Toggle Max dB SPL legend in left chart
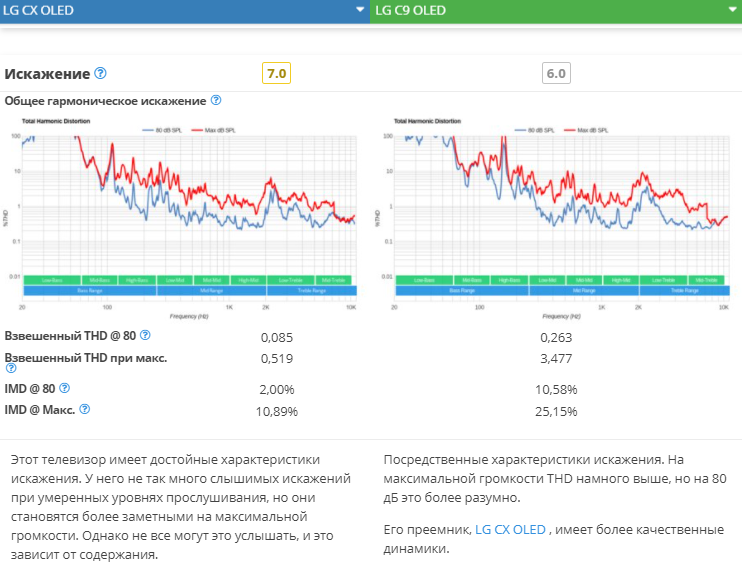742x580 pixels. coord(215,130)
